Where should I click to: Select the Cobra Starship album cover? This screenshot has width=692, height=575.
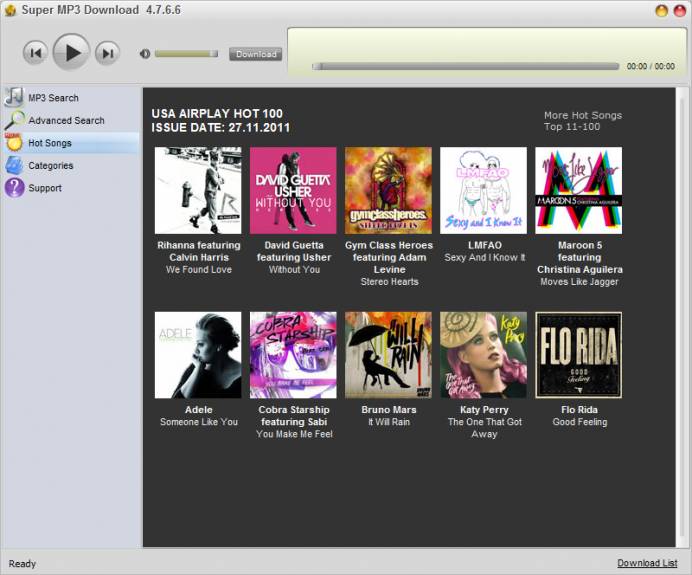293,355
